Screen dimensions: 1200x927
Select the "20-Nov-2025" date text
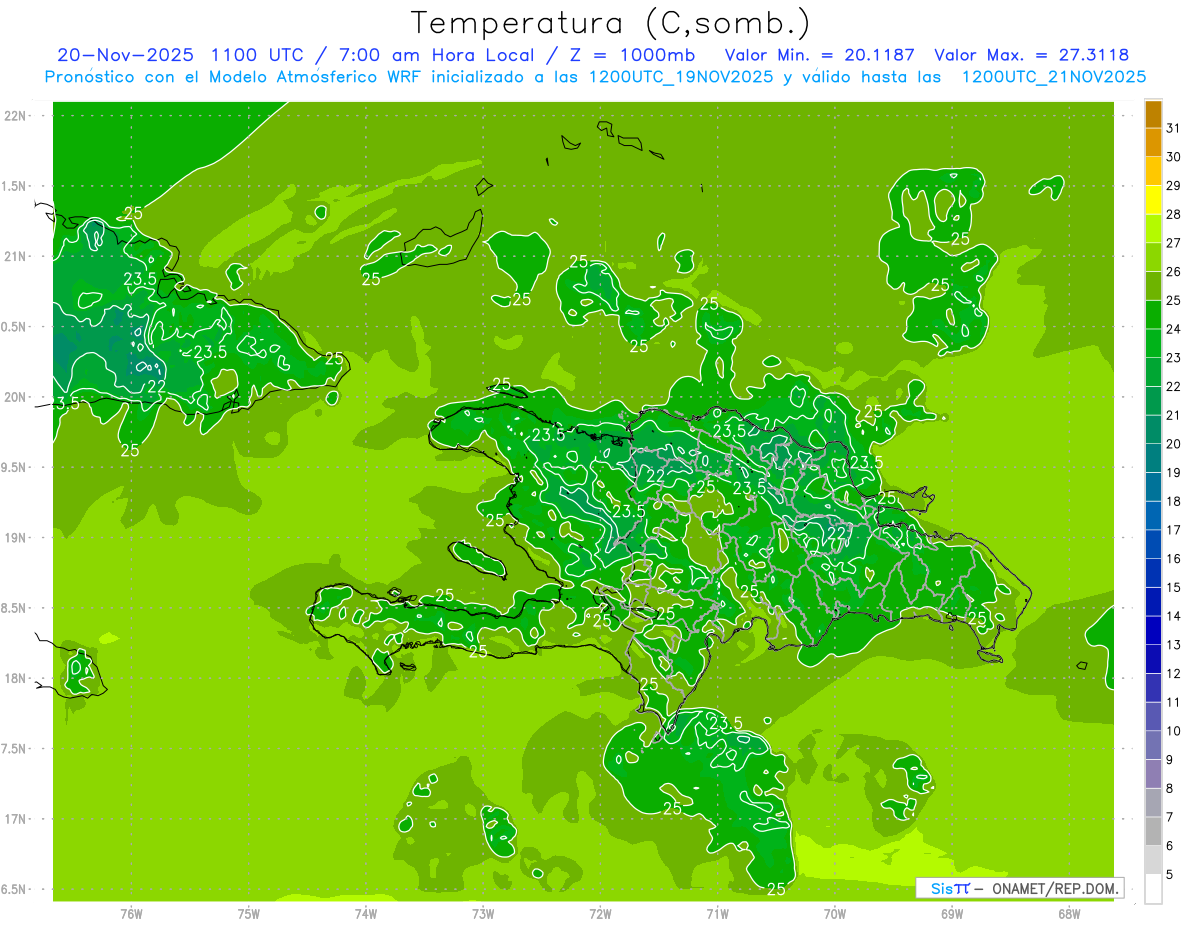[x=125, y=55]
